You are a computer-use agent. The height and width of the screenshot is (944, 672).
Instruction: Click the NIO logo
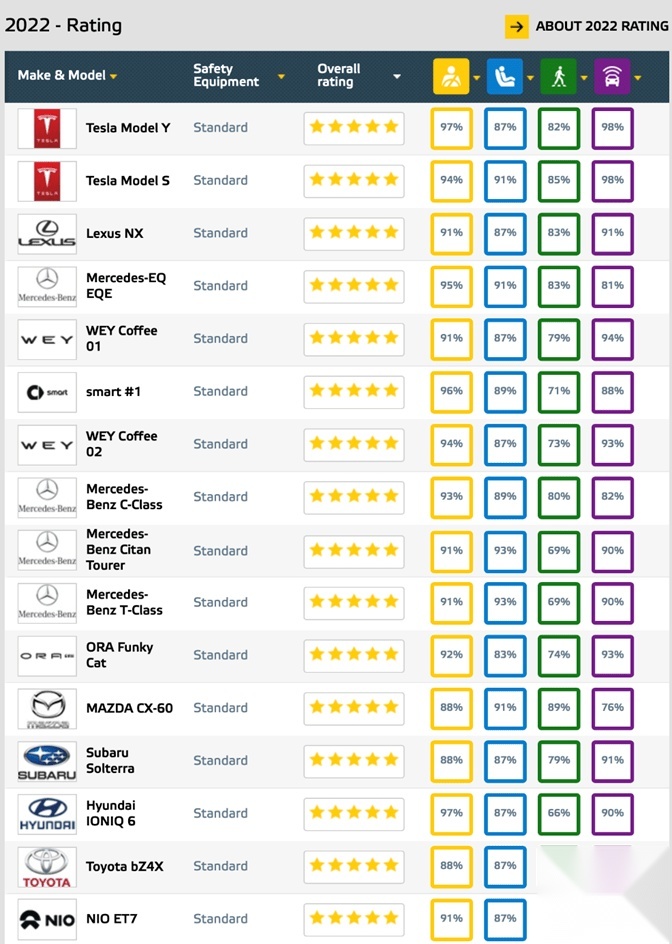(x=47, y=919)
